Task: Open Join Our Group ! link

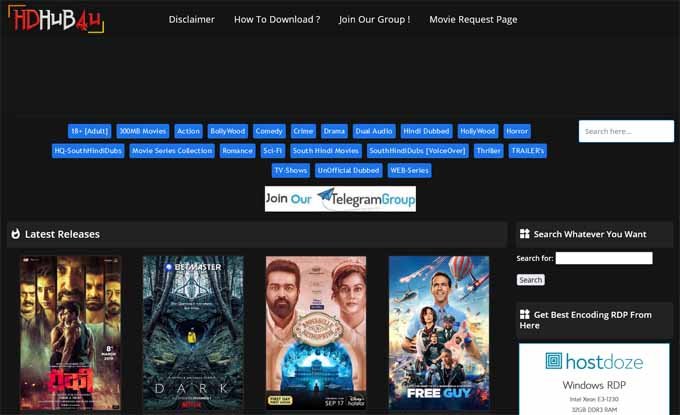Action: tap(374, 20)
